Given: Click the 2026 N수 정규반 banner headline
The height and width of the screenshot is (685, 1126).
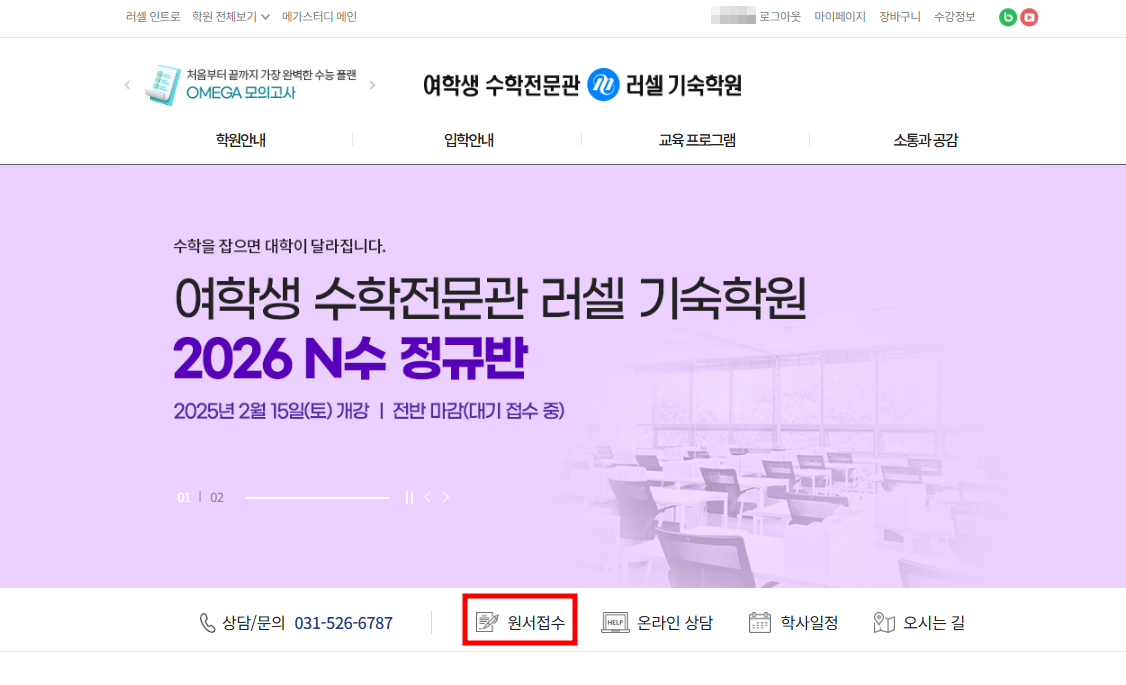Looking at the screenshot, I should coord(350,358).
